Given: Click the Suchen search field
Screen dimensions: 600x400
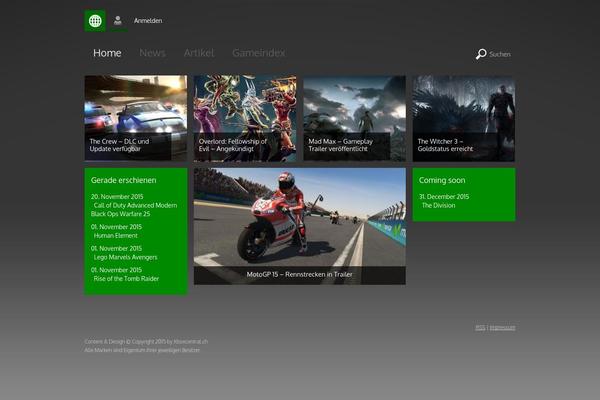Looking at the screenshot, I should 500,54.
